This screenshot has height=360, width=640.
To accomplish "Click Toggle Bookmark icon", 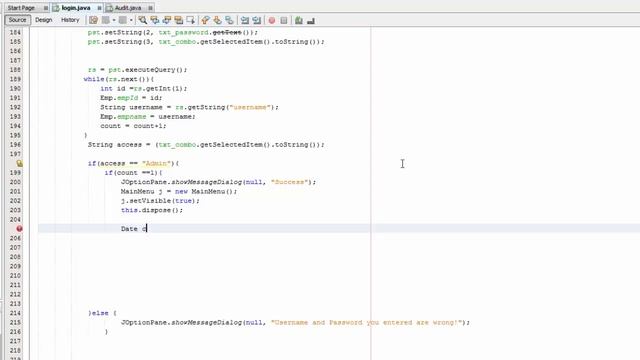I will (229, 20).
